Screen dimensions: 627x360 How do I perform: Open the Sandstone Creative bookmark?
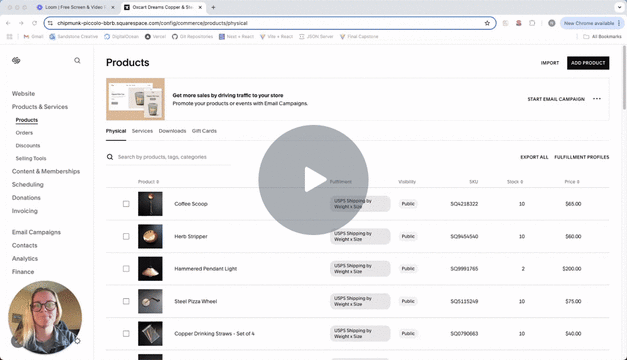pos(74,36)
